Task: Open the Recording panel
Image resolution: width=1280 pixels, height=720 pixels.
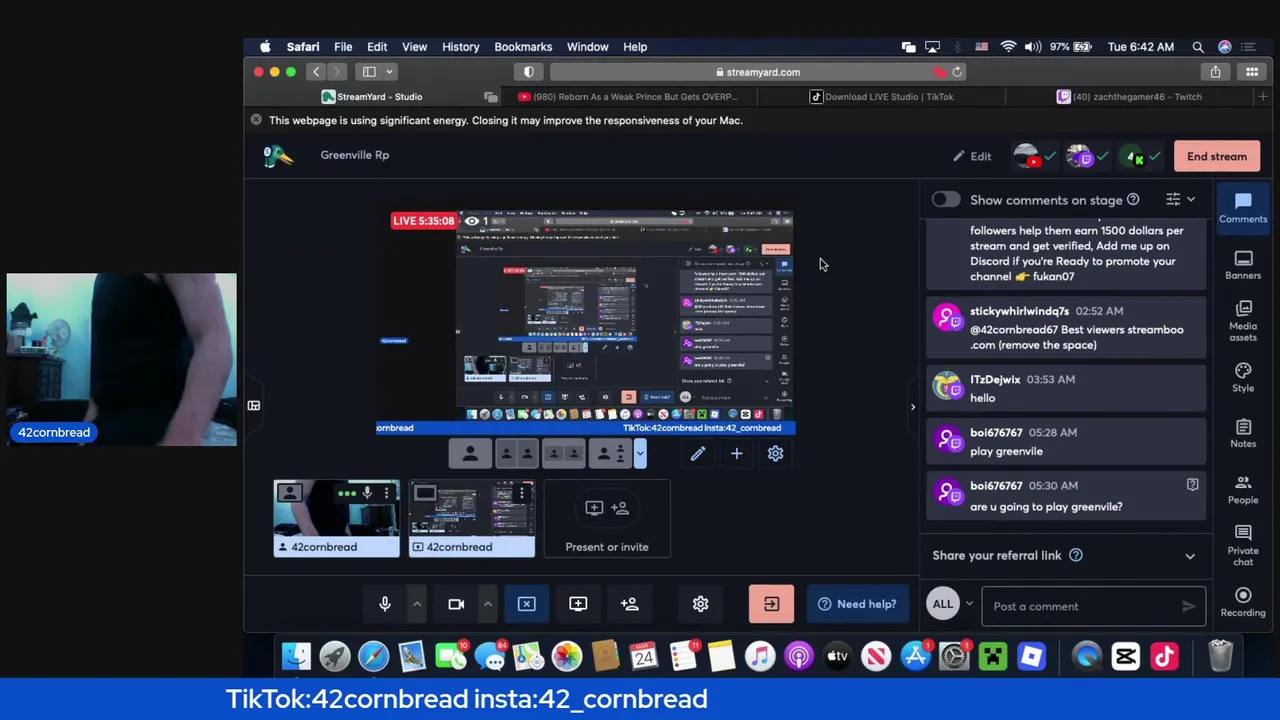Action: (x=1243, y=603)
